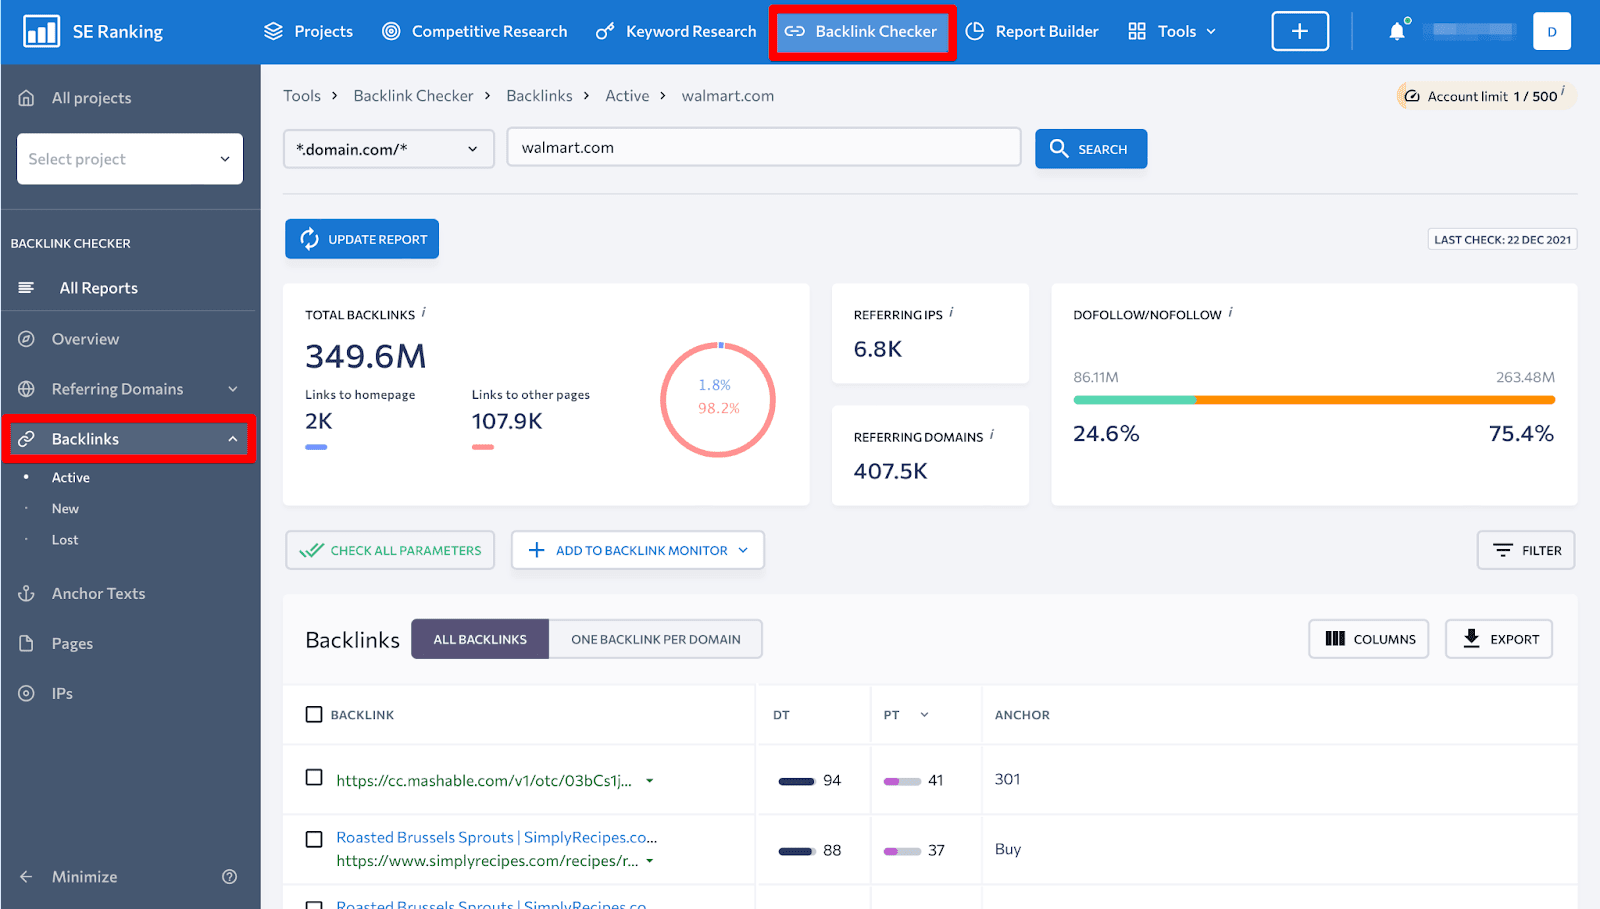Expand the Tools menu chevron
1600x909 pixels.
pyautogui.click(x=1211, y=32)
